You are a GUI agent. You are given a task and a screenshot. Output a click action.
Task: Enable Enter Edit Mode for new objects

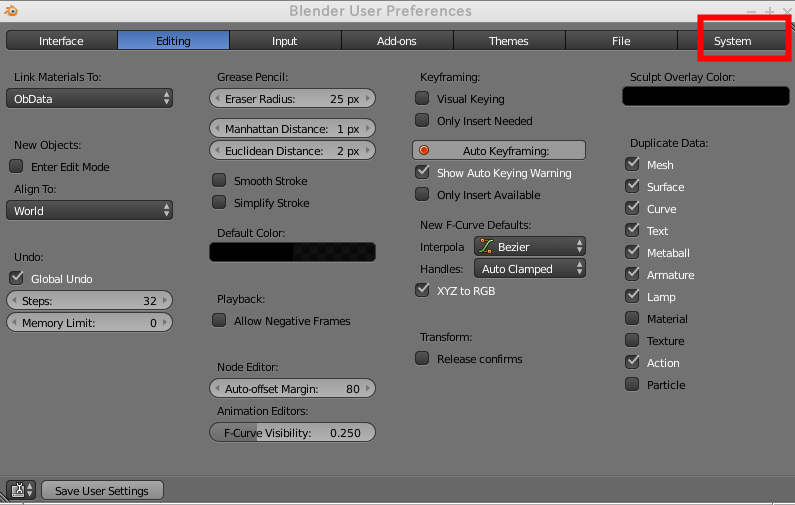pyautogui.click(x=16, y=166)
